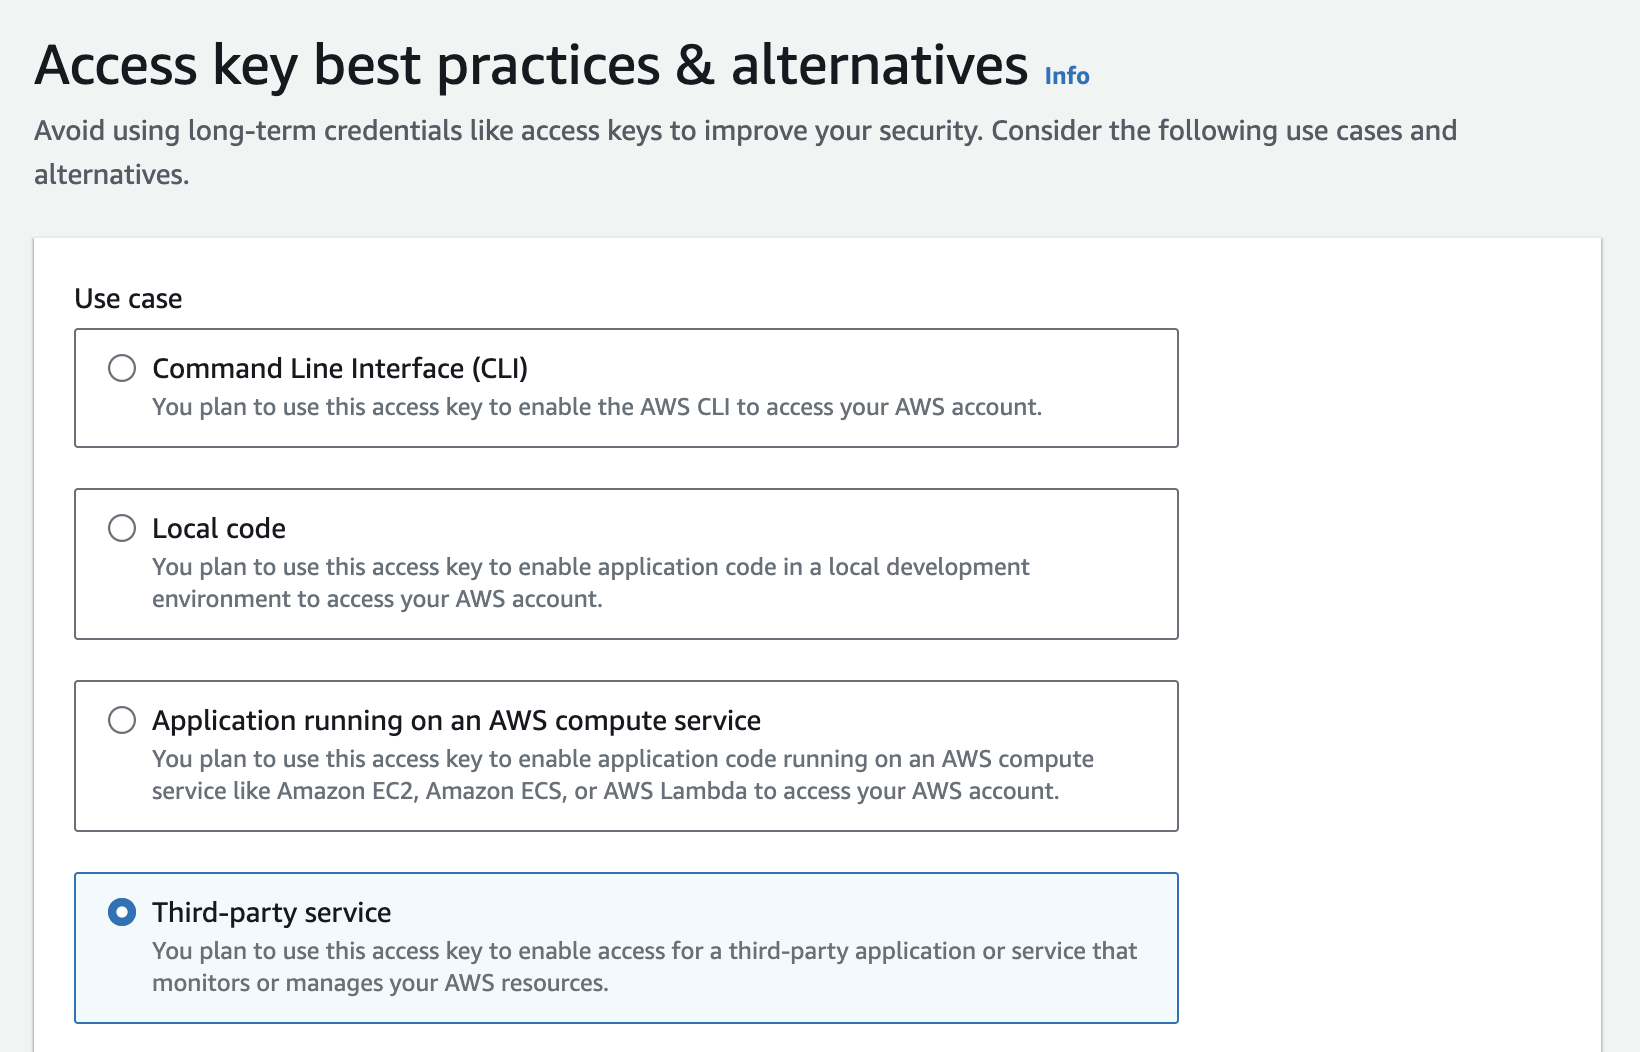Click the AWS CLI access description text
1640x1052 pixels.
(x=597, y=407)
